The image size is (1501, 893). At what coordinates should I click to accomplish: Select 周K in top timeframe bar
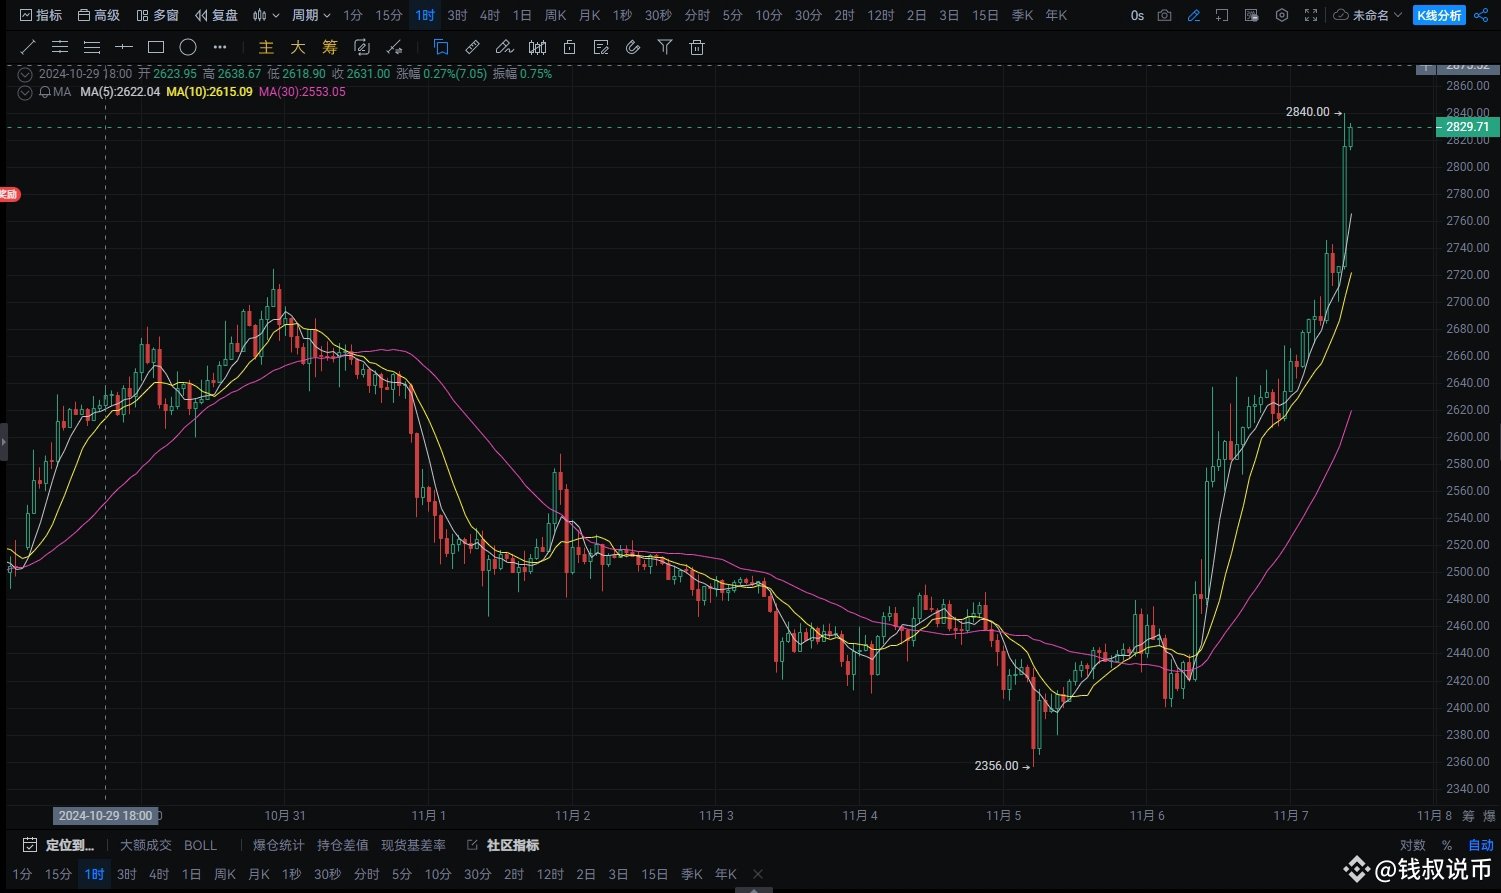point(555,15)
